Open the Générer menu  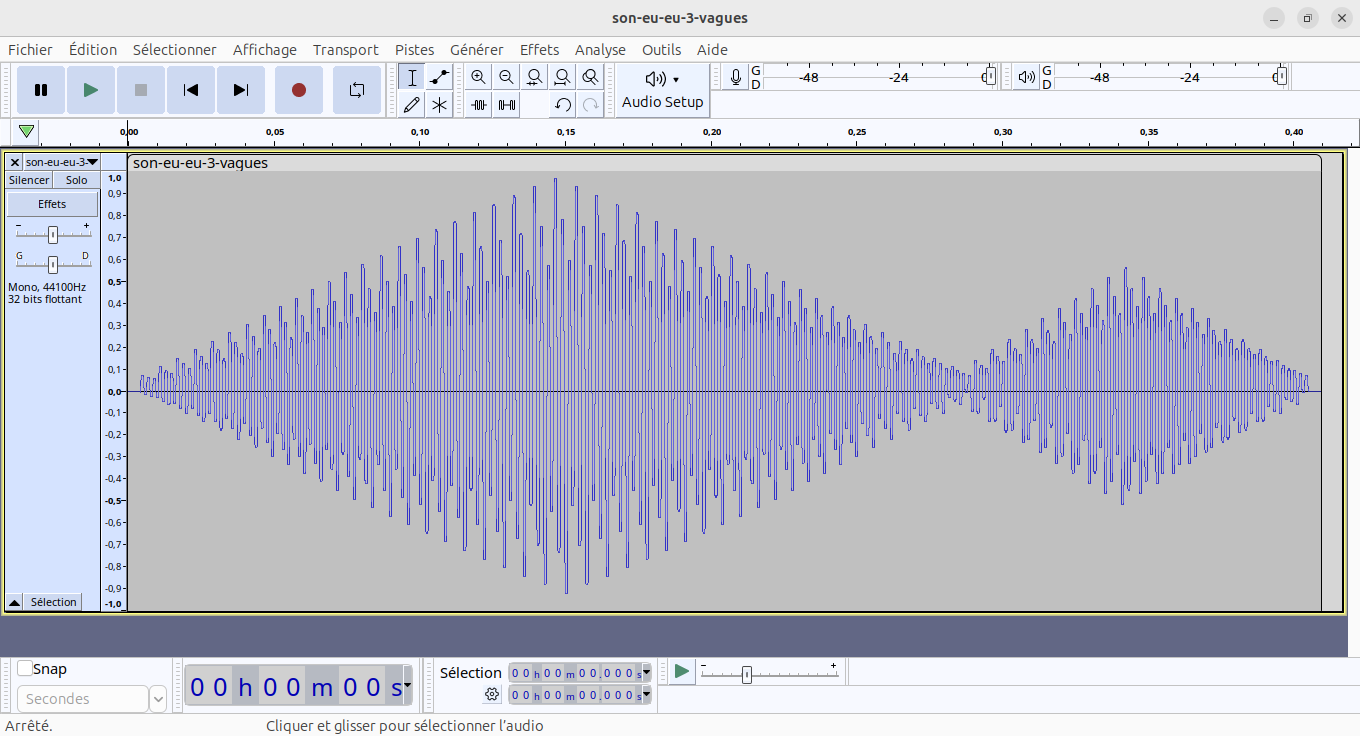476,50
